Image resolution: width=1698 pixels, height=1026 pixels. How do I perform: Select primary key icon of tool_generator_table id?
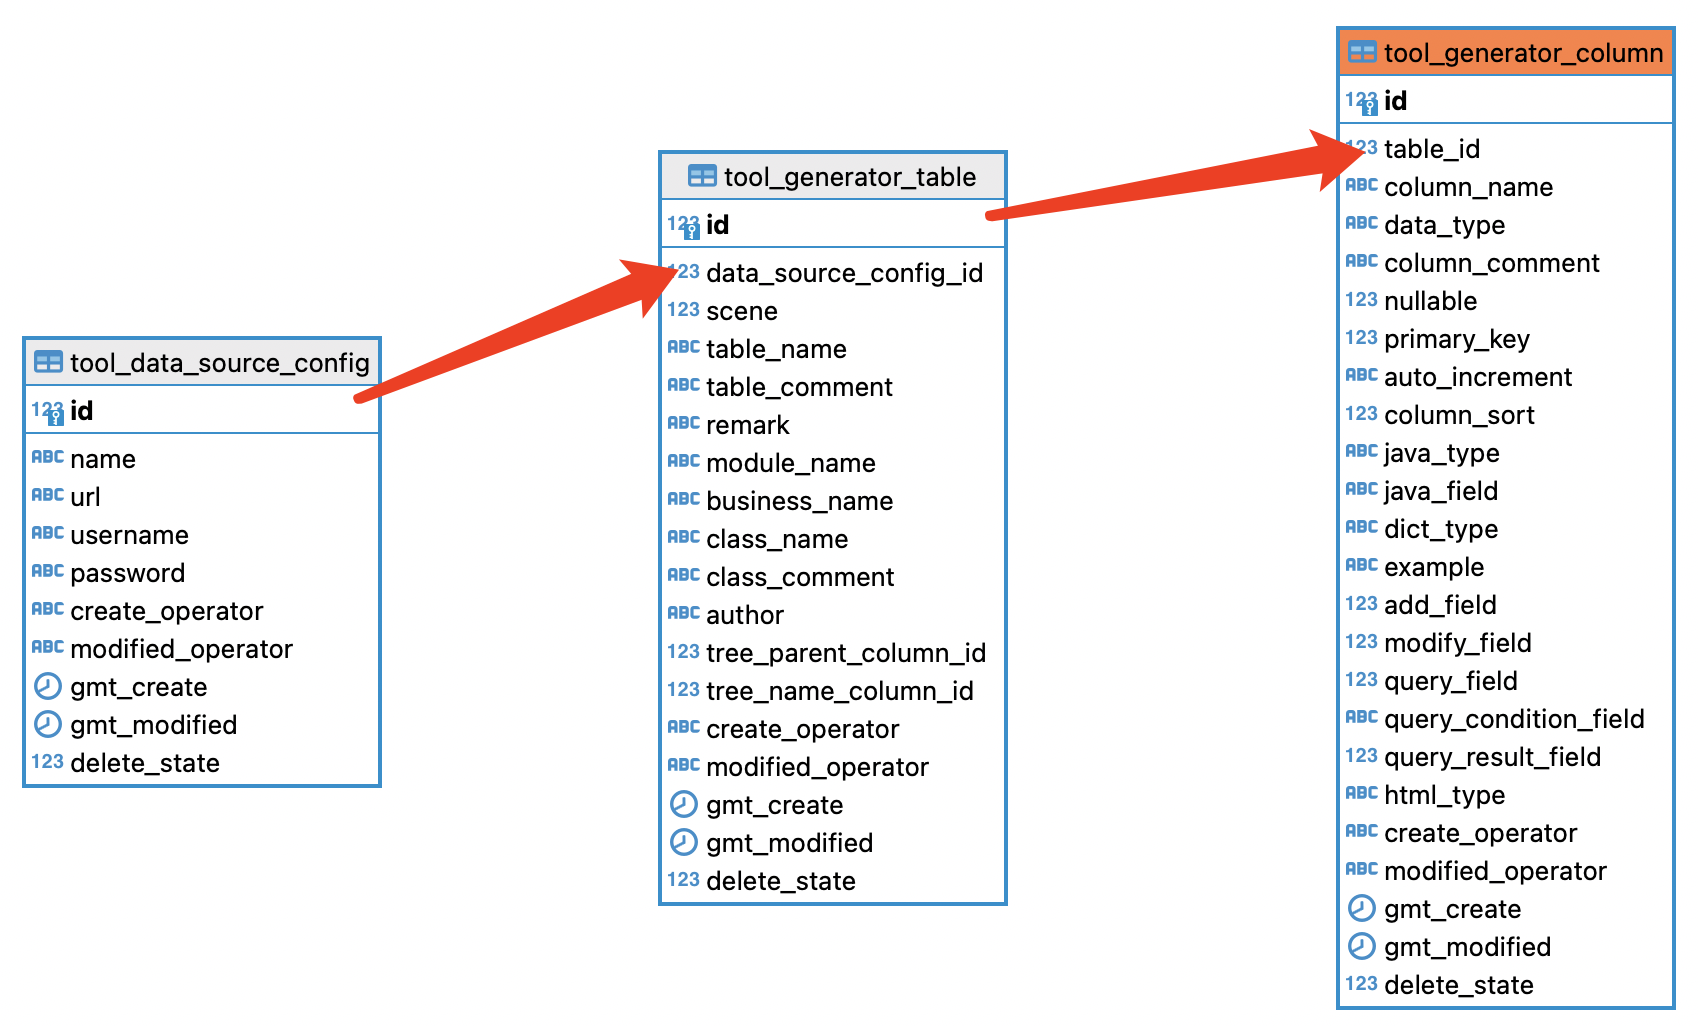coord(684,225)
